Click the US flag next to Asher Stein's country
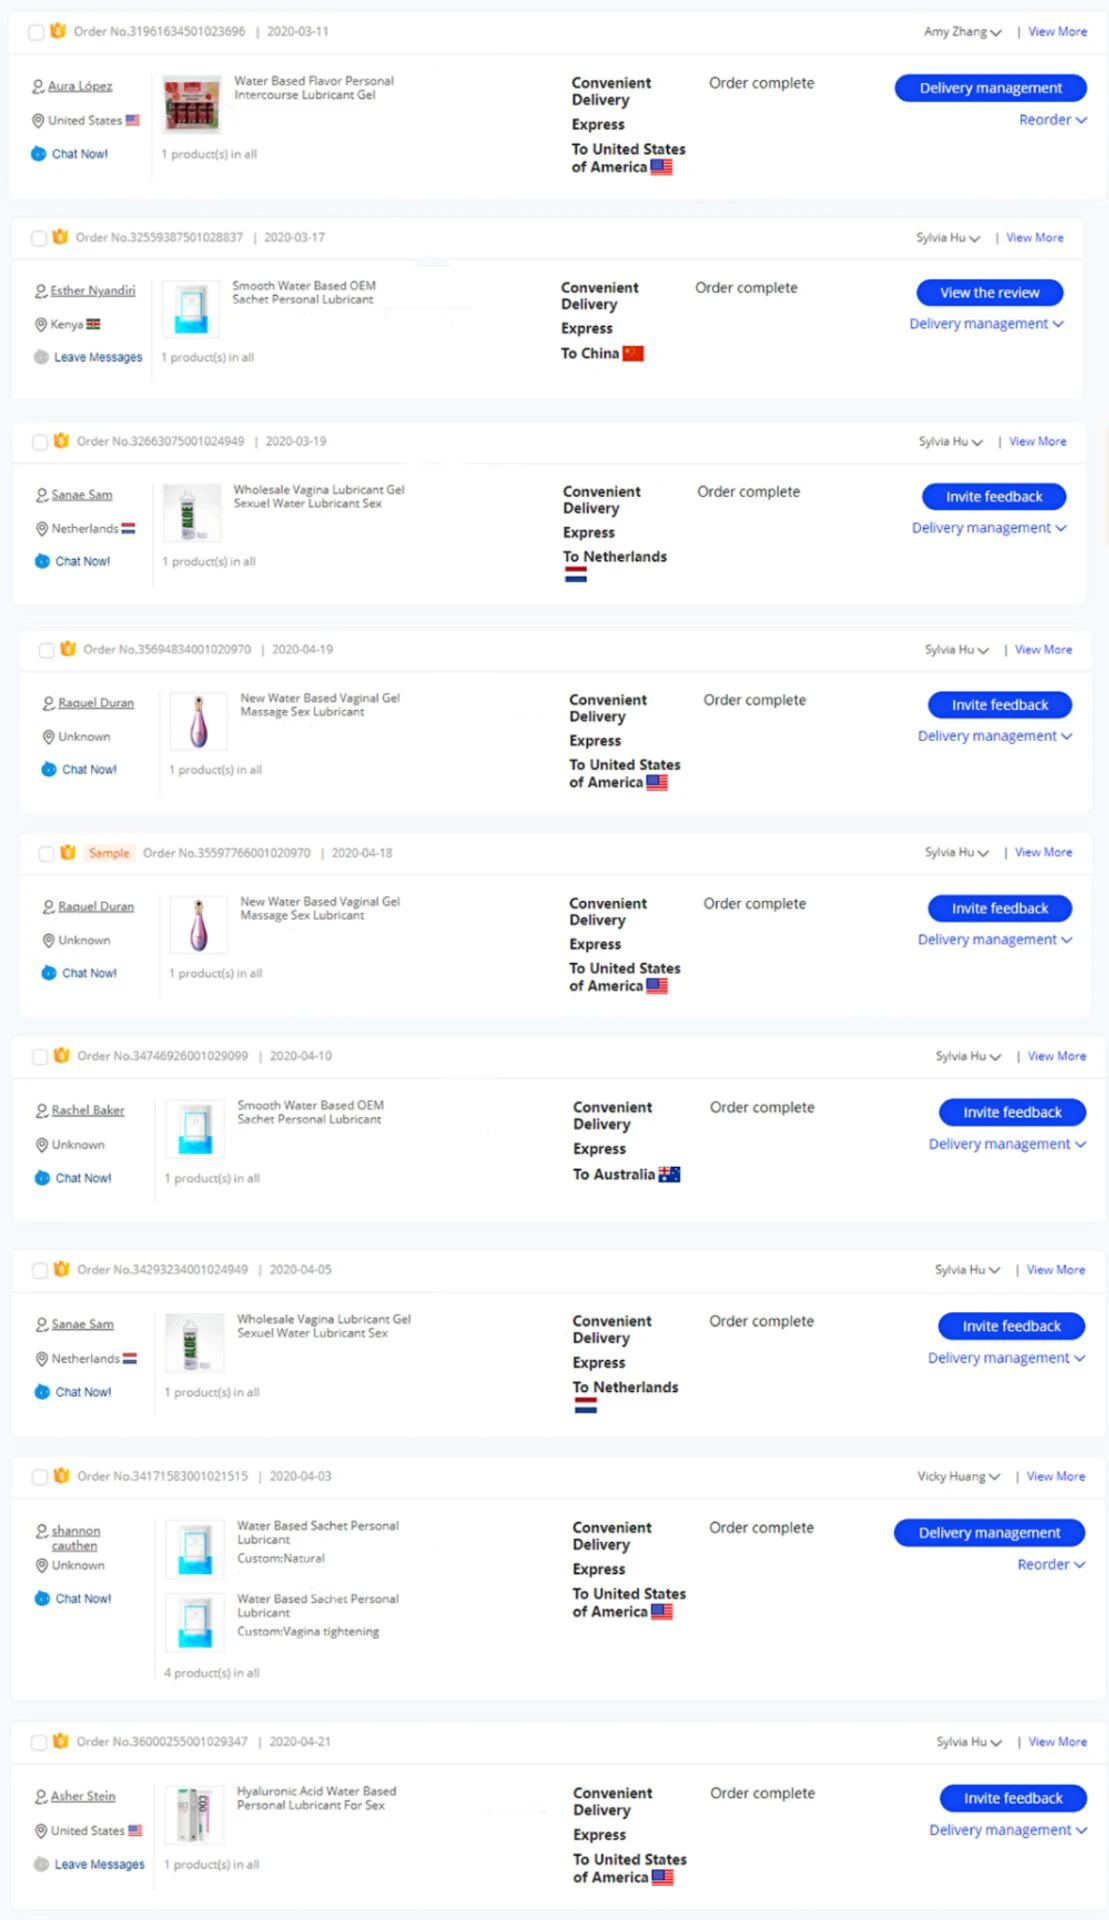 (x=135, y=1830)
